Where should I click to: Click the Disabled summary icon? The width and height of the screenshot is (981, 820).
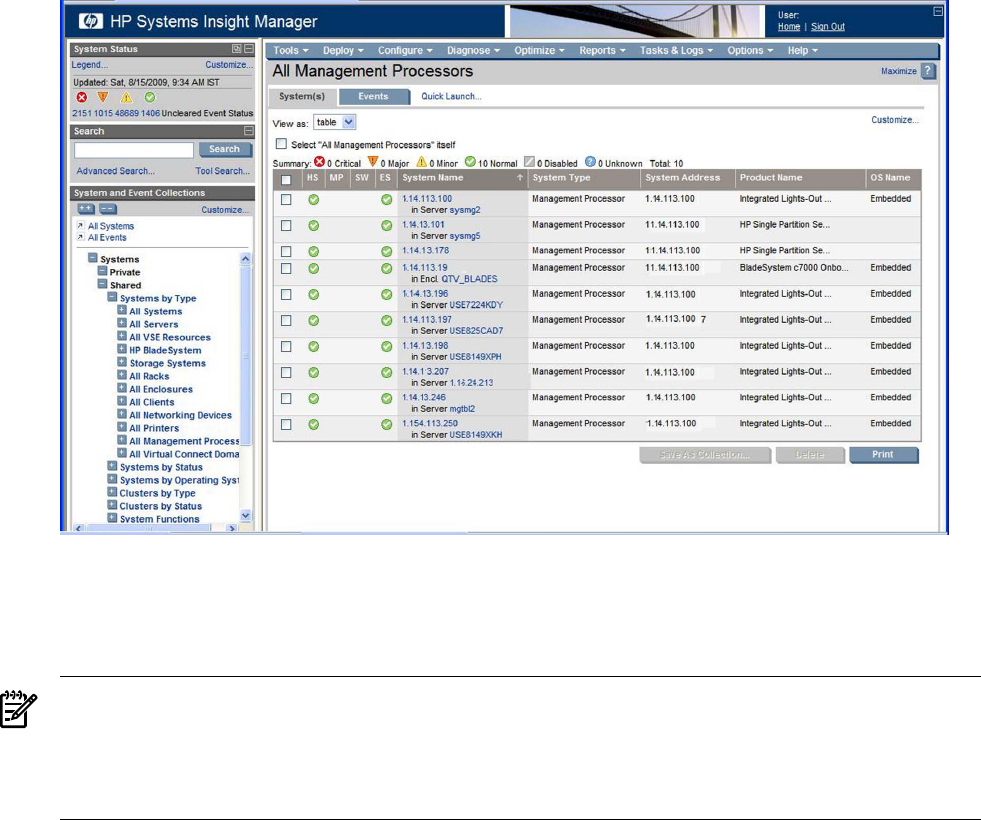529,162
